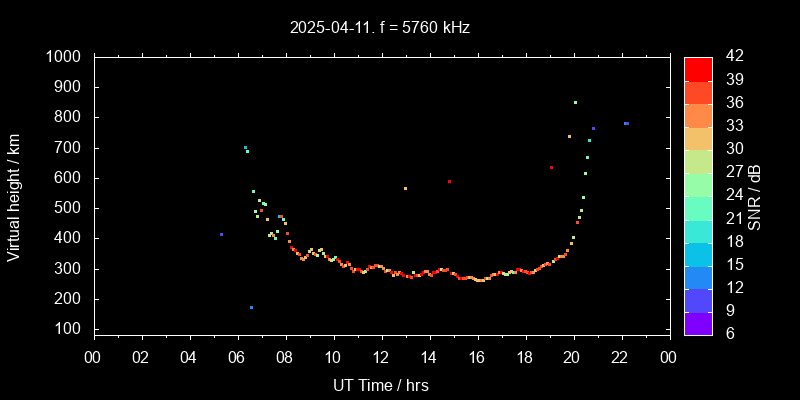Viewport: 800px width, 400px height.
Task: Select the light green 24–27 dB colorbar band
Action: pyautogui.click(x=698, y=183)
